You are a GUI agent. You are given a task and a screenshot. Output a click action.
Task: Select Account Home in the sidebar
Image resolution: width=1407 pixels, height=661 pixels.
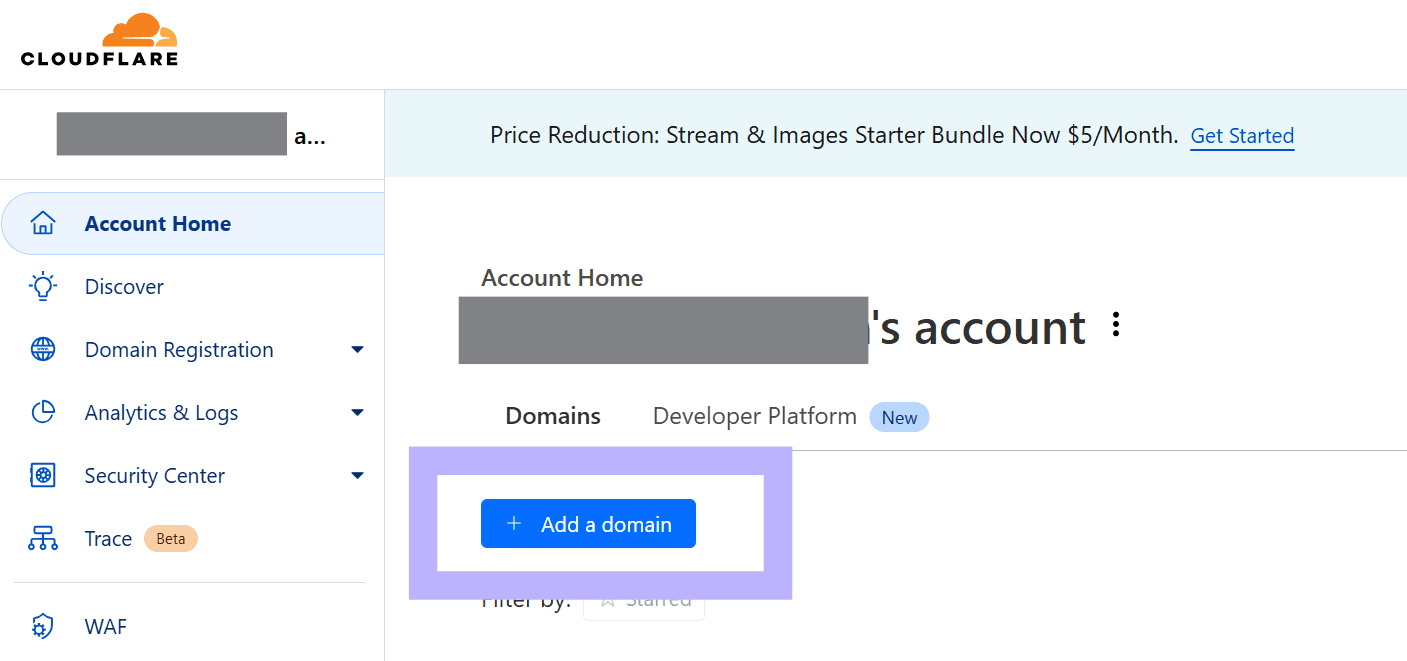click(x=157, y=222)
